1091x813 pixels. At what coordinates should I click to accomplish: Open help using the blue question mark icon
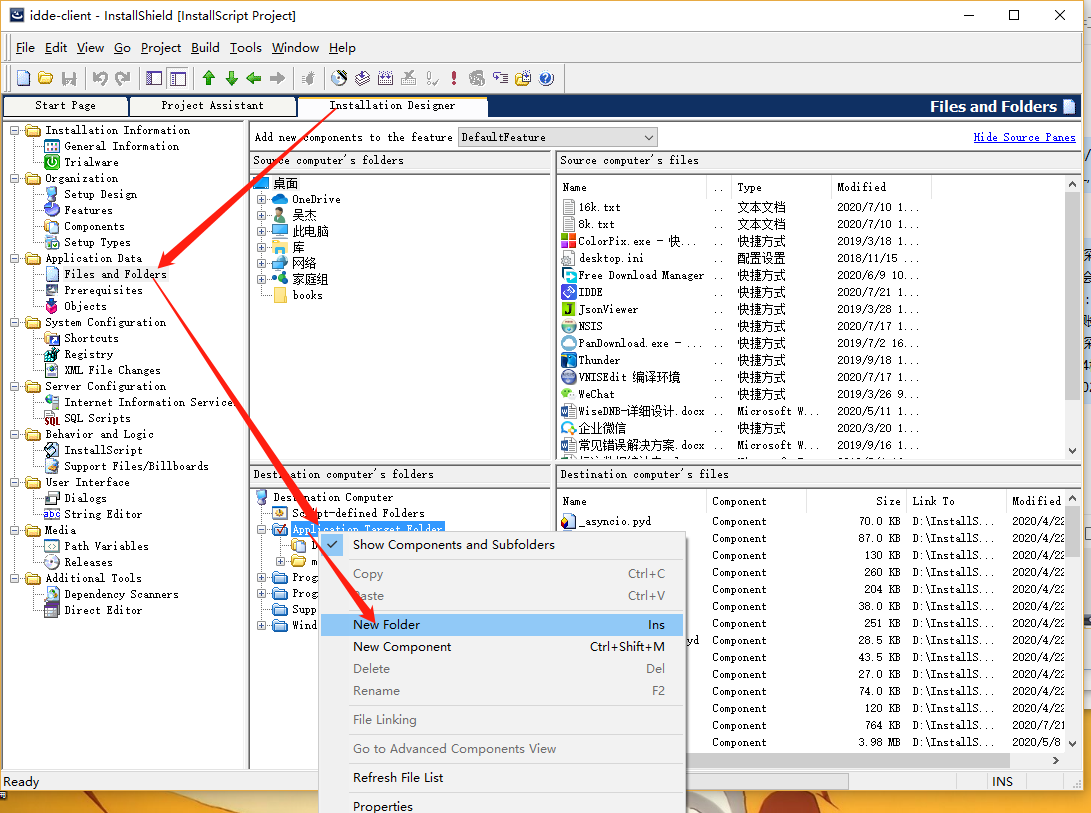point(546,78)
